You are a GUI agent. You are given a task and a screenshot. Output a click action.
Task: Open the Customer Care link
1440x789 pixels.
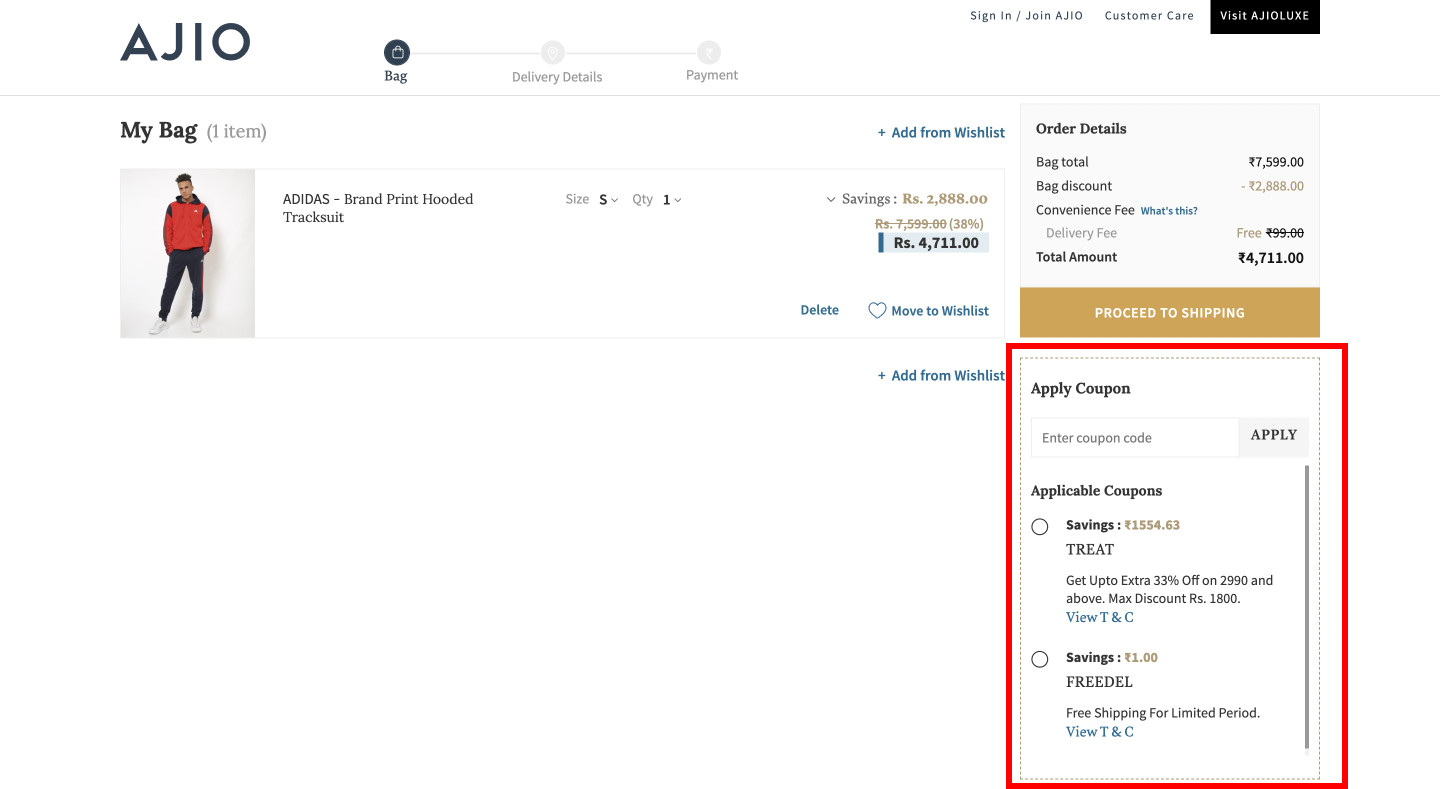click(1149, 16)
